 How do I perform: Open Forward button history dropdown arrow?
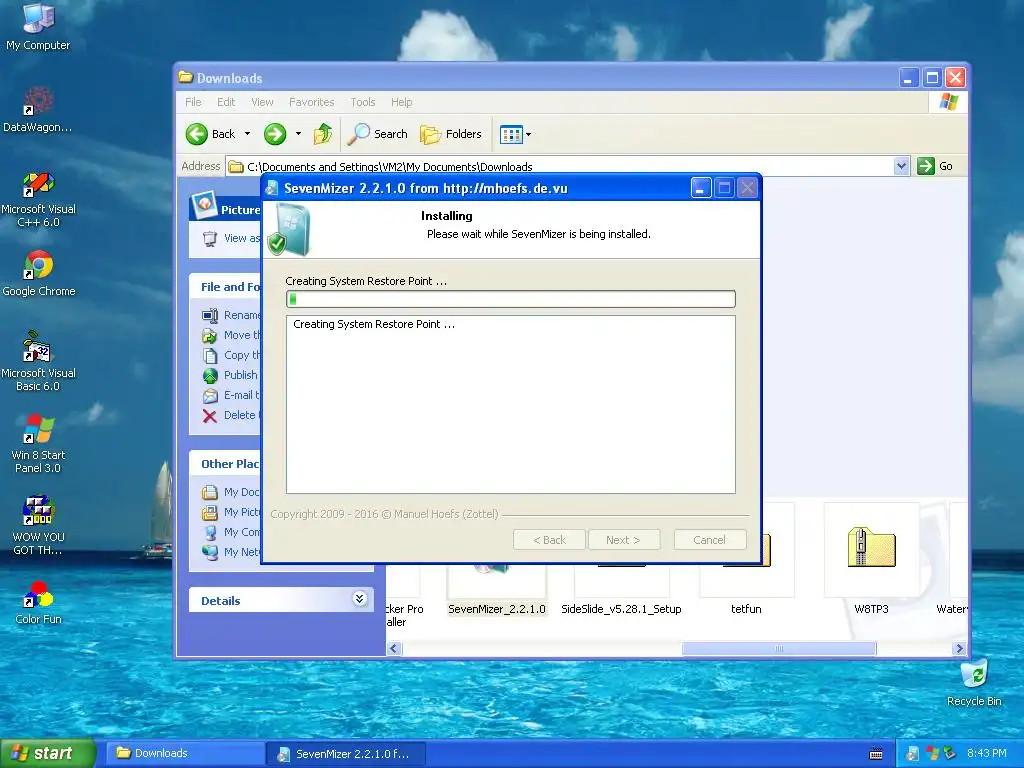click(x=298, y=134)
